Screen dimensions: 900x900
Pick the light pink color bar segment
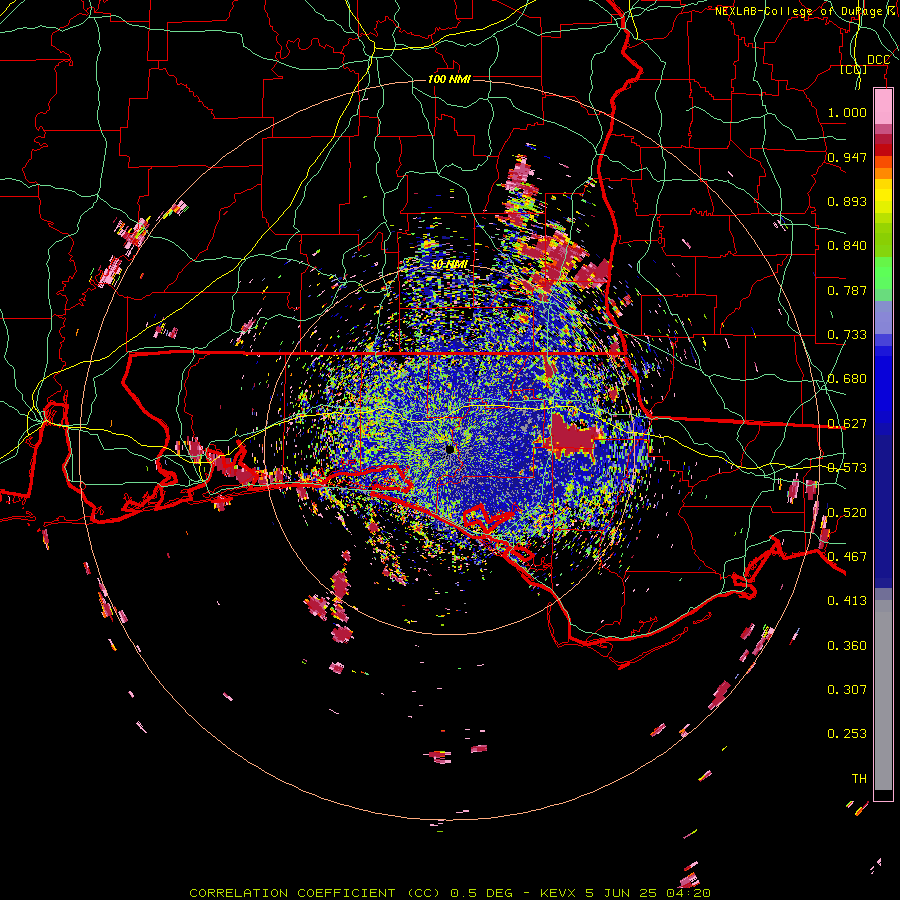click(x=883, y=107)
